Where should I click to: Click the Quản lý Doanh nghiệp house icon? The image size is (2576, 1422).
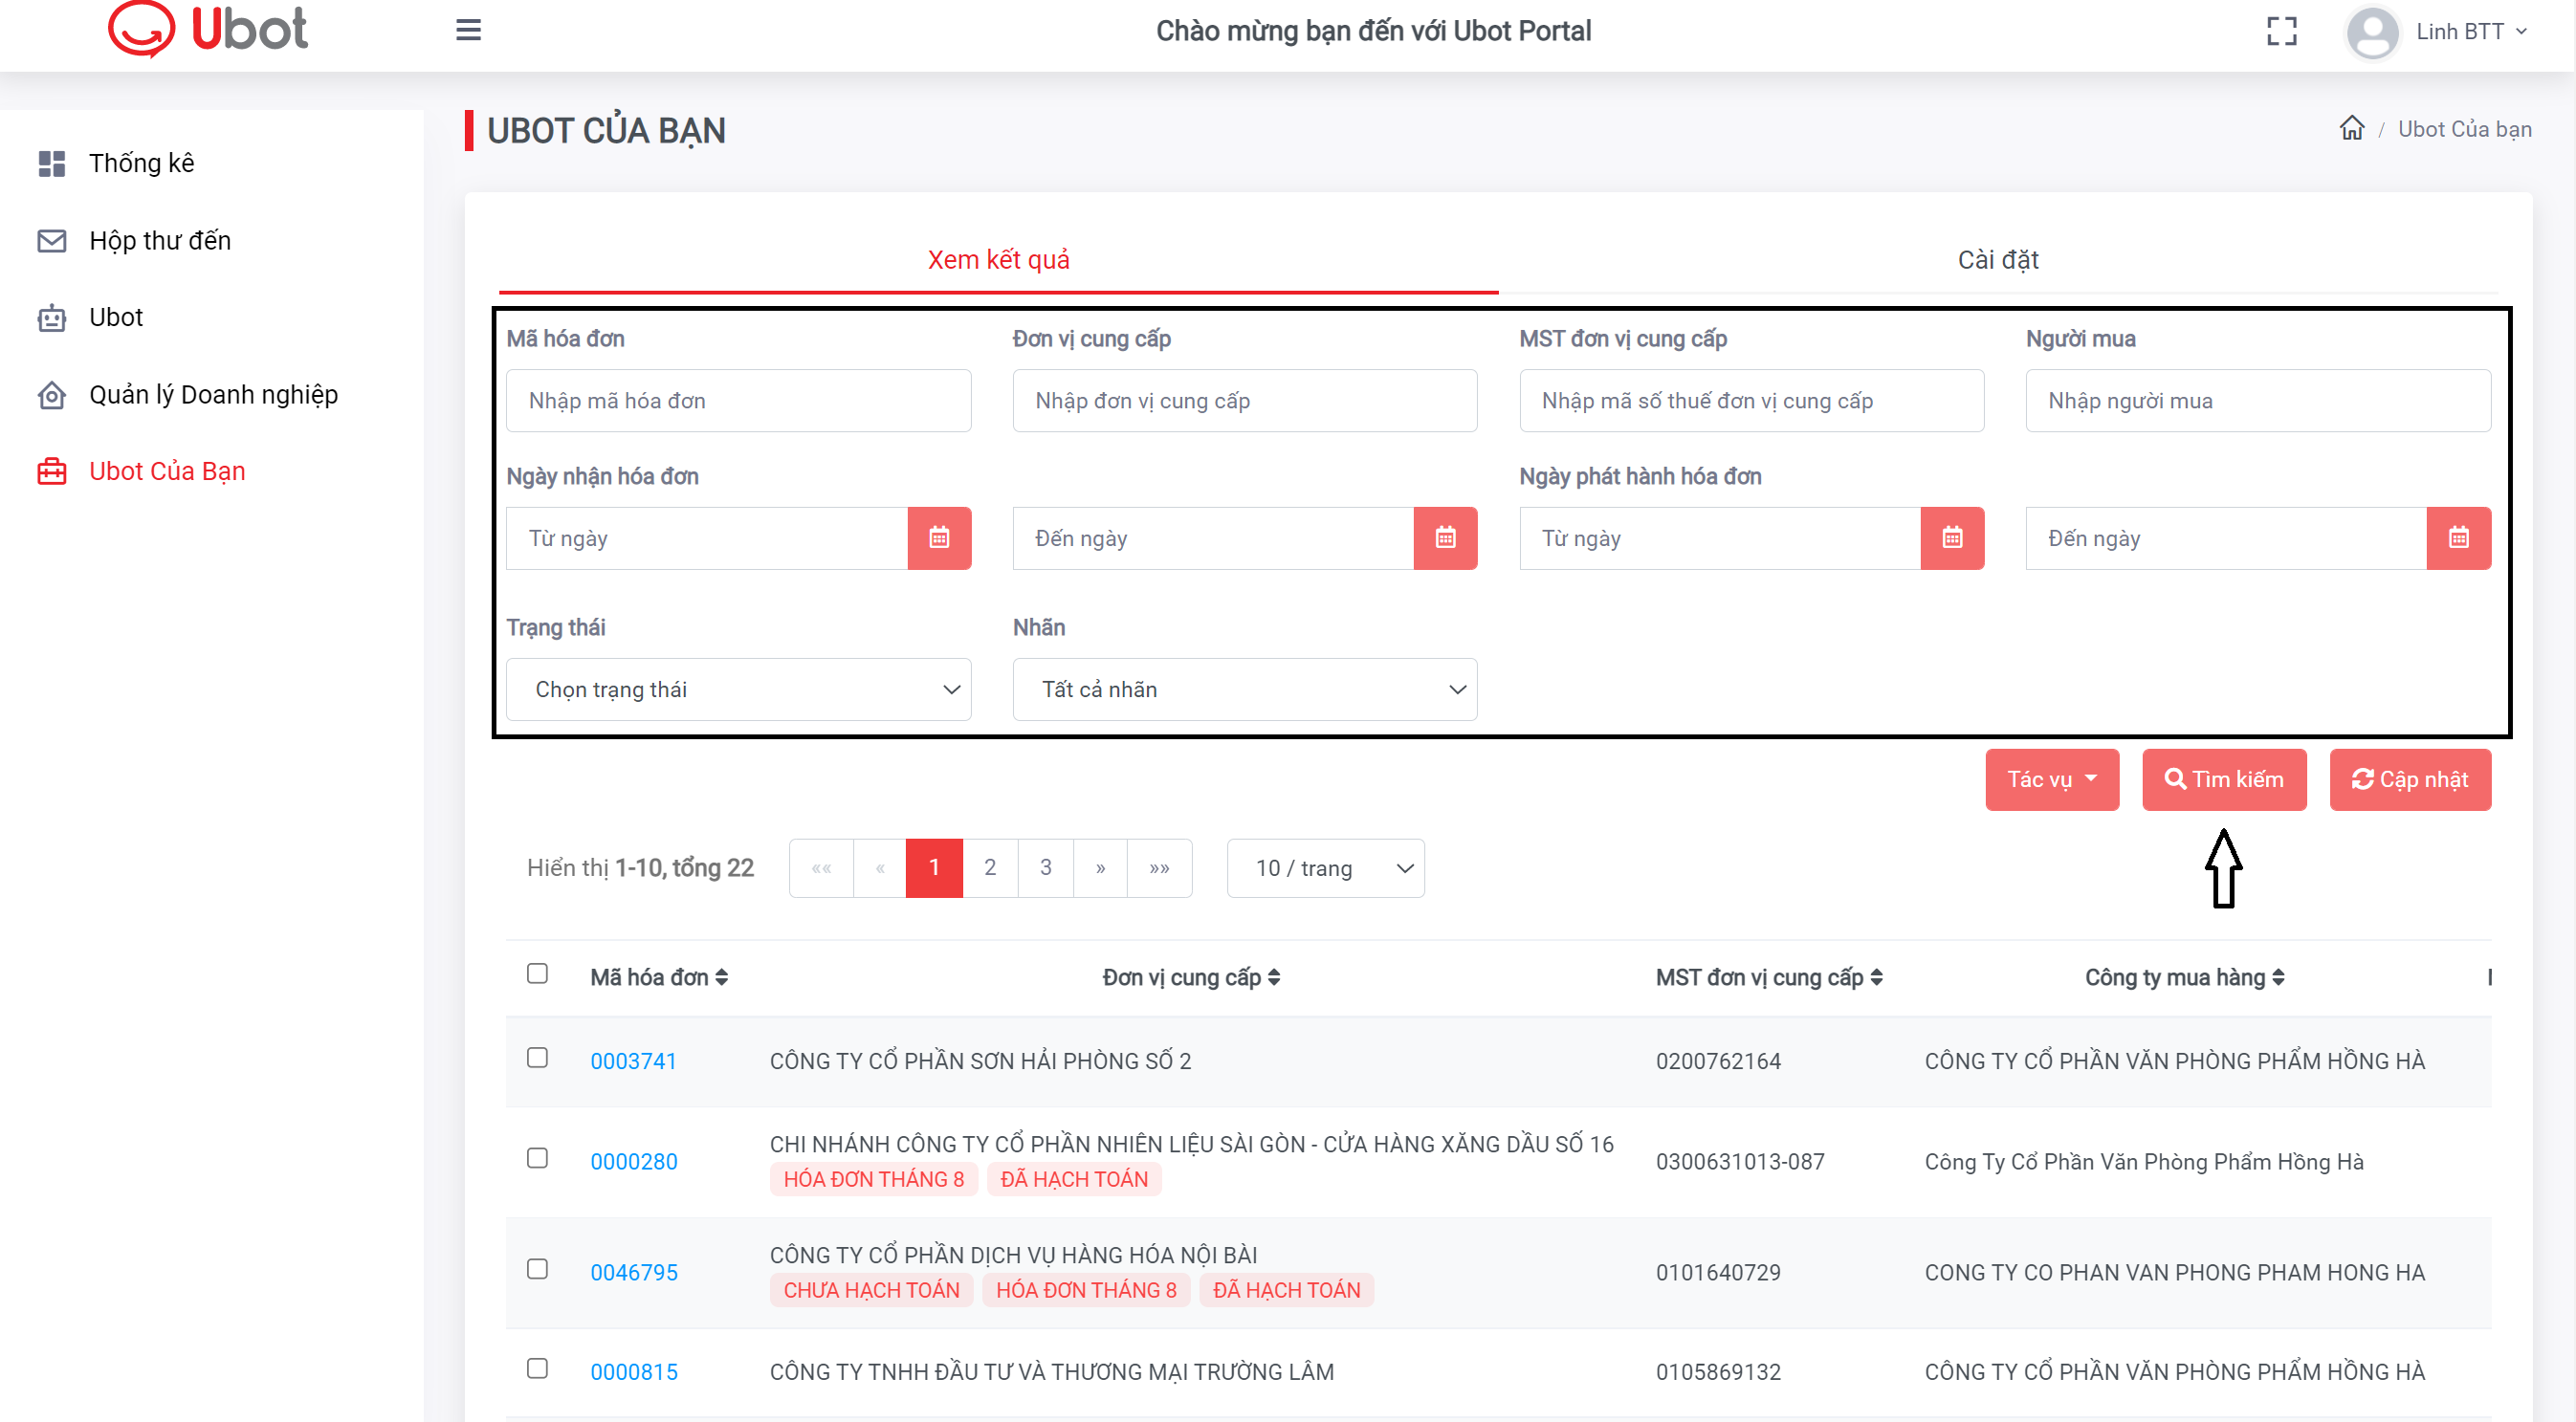point(51,395)
